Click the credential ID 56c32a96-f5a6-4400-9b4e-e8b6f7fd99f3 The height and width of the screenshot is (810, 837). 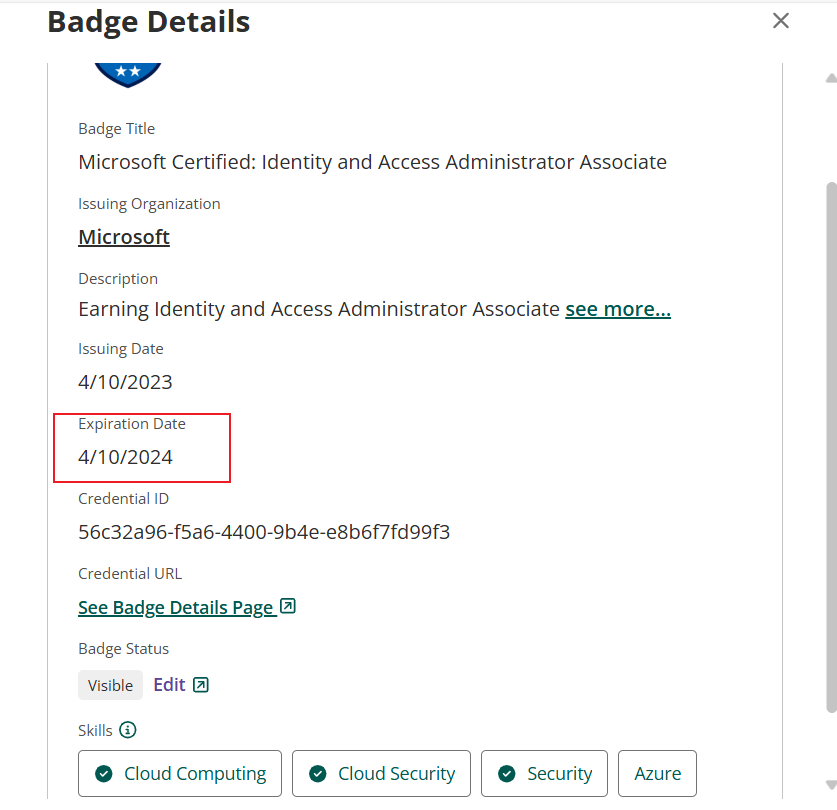[264, 532]
